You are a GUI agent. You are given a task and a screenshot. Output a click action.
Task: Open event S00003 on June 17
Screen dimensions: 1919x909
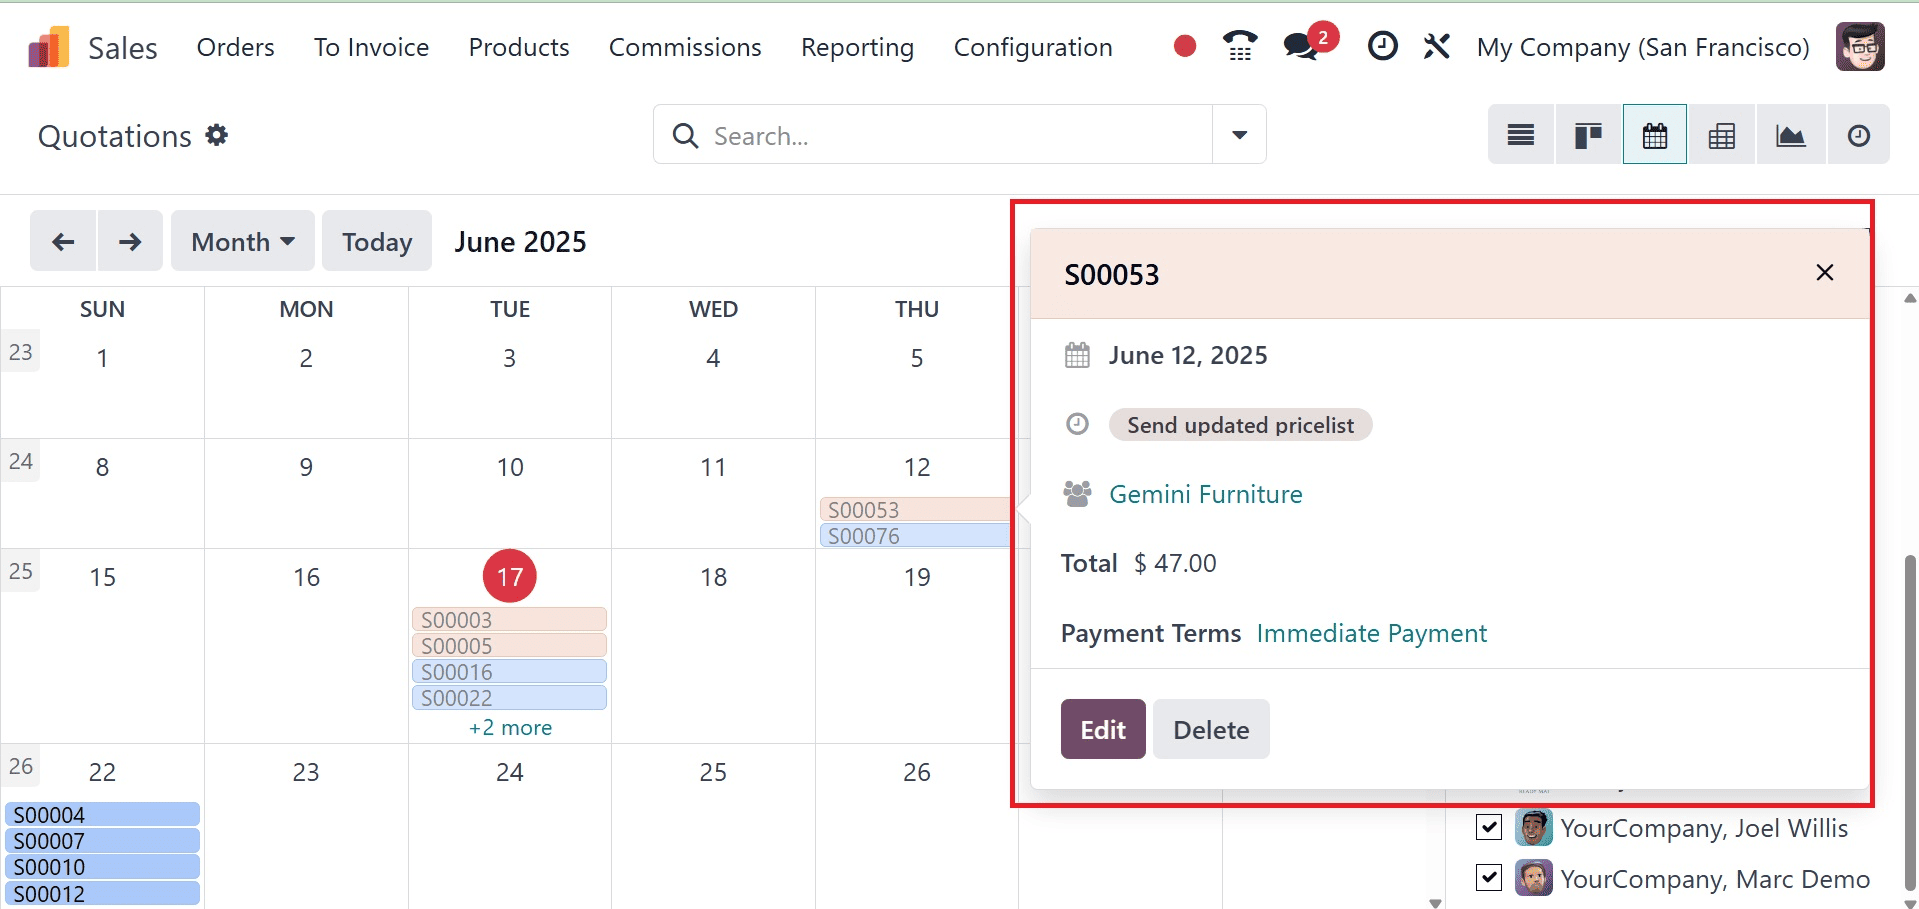pyautogui.click(x=509, y=619)
